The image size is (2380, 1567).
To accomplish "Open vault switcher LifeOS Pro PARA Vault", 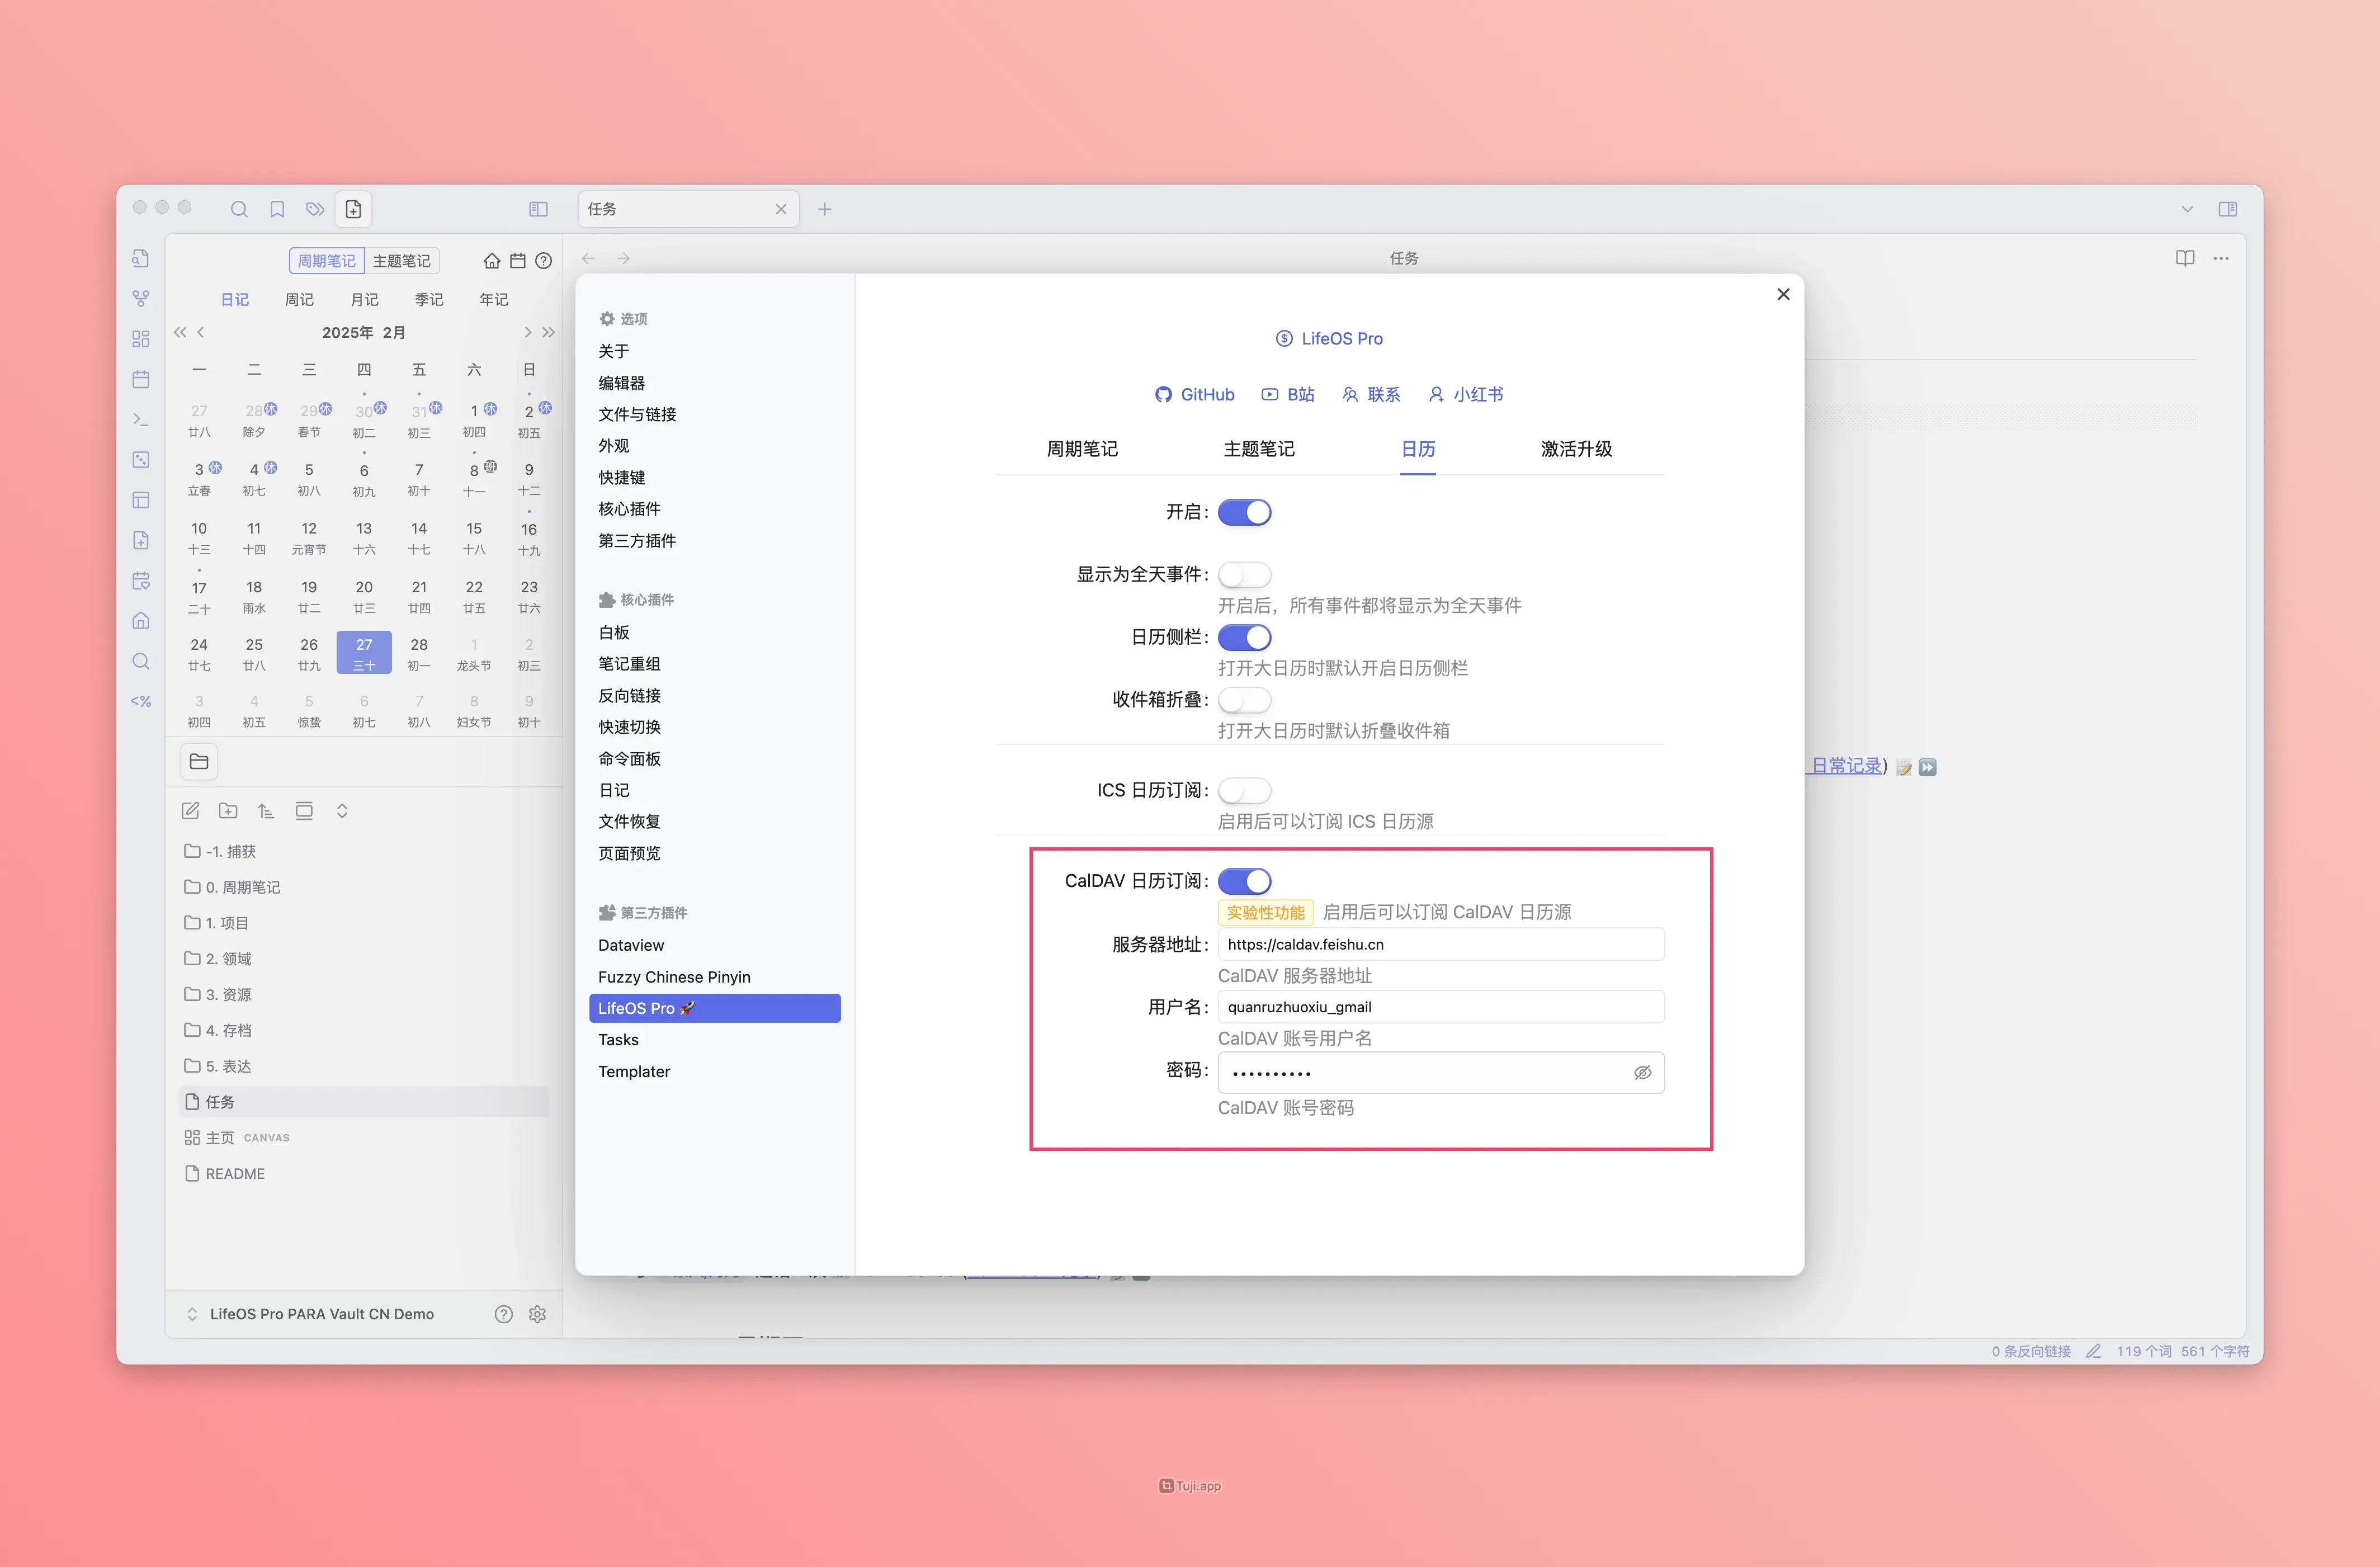I will coord(320,1314).
